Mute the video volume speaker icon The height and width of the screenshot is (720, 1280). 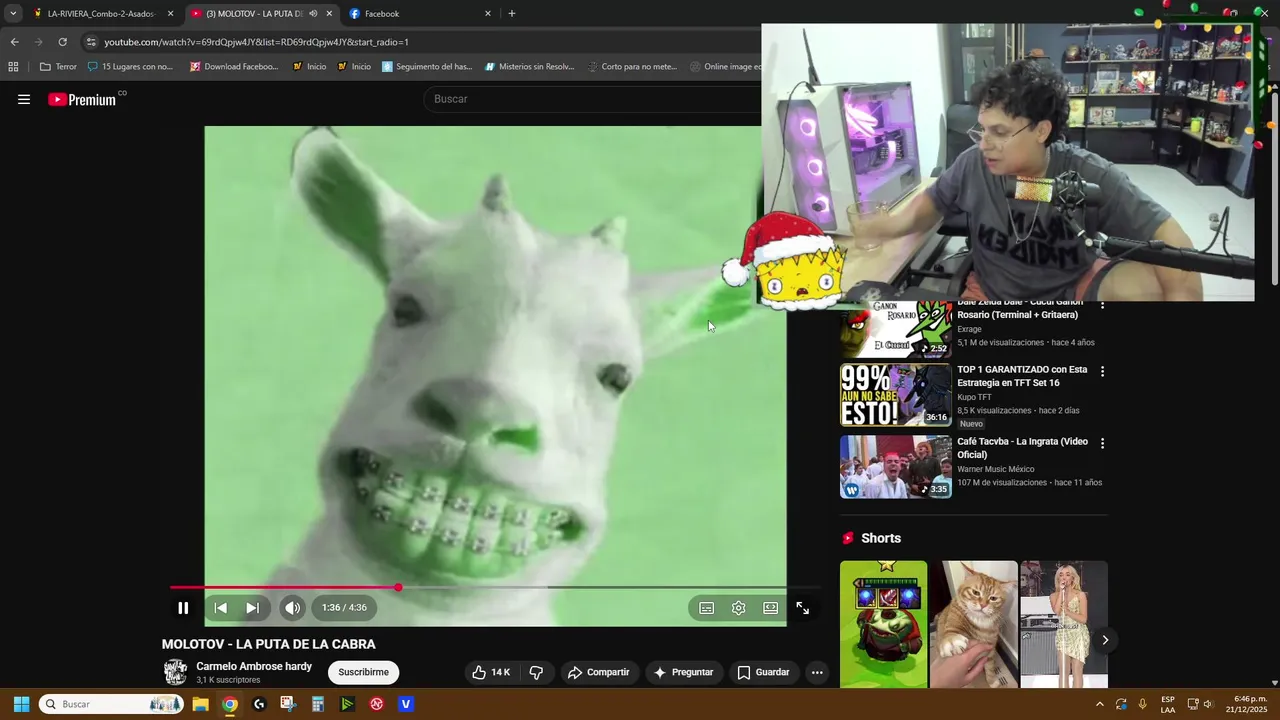[292, 608]
